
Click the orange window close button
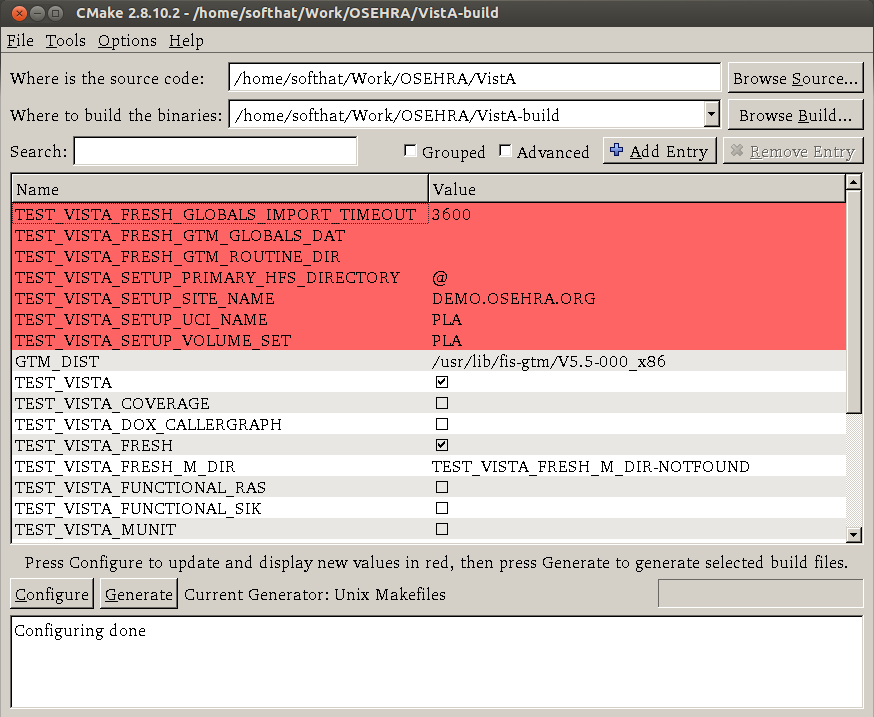click(15, 13)
